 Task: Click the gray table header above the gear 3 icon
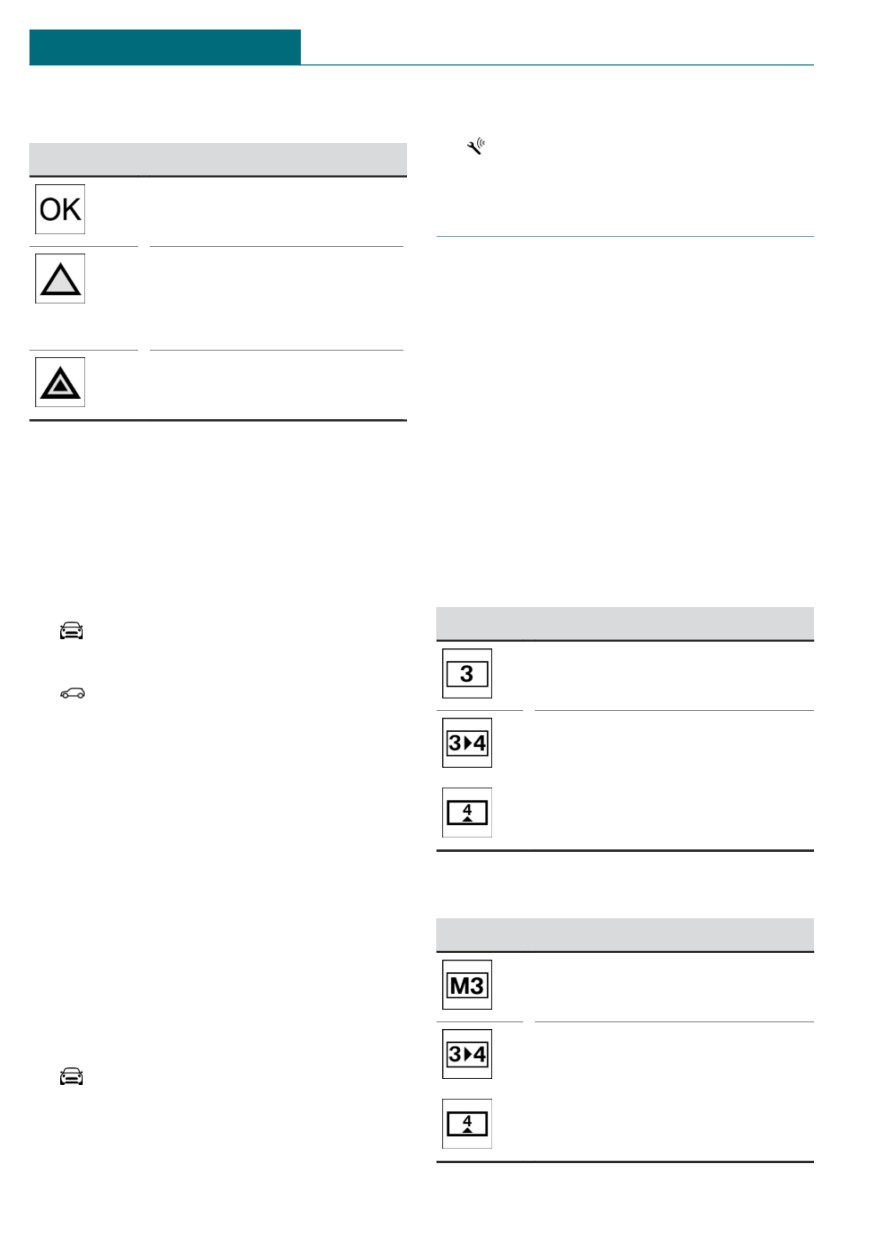tap(625, 624)
